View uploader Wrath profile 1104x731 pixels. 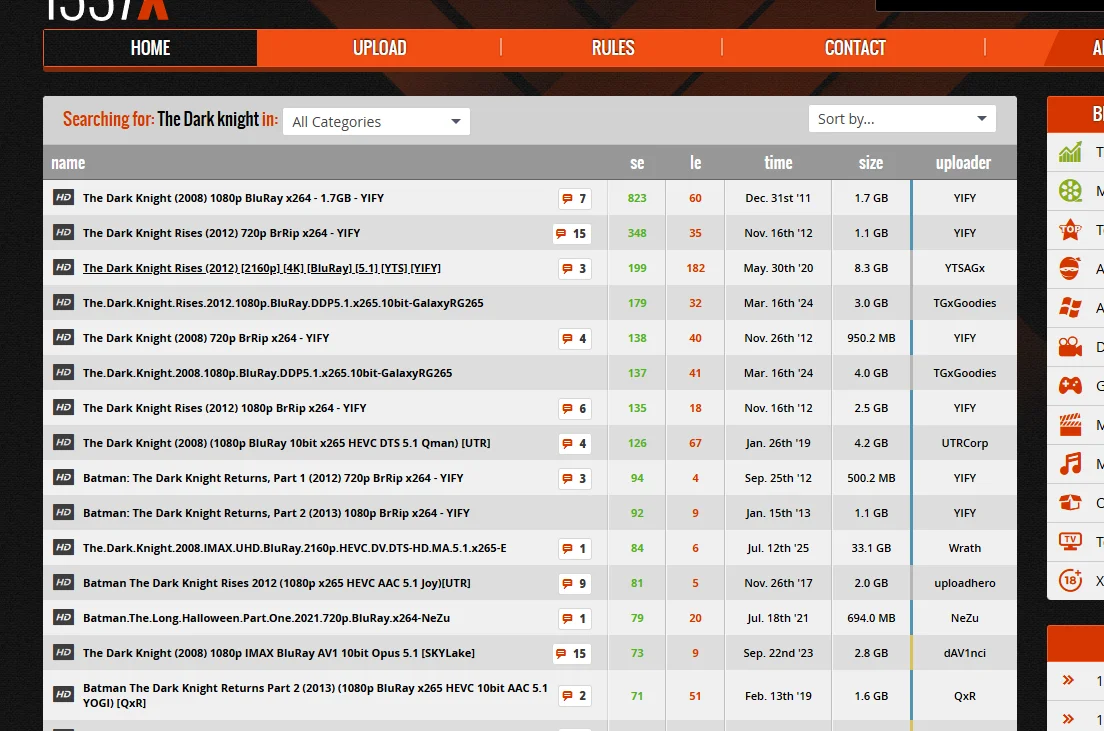(x=965, y=548)
